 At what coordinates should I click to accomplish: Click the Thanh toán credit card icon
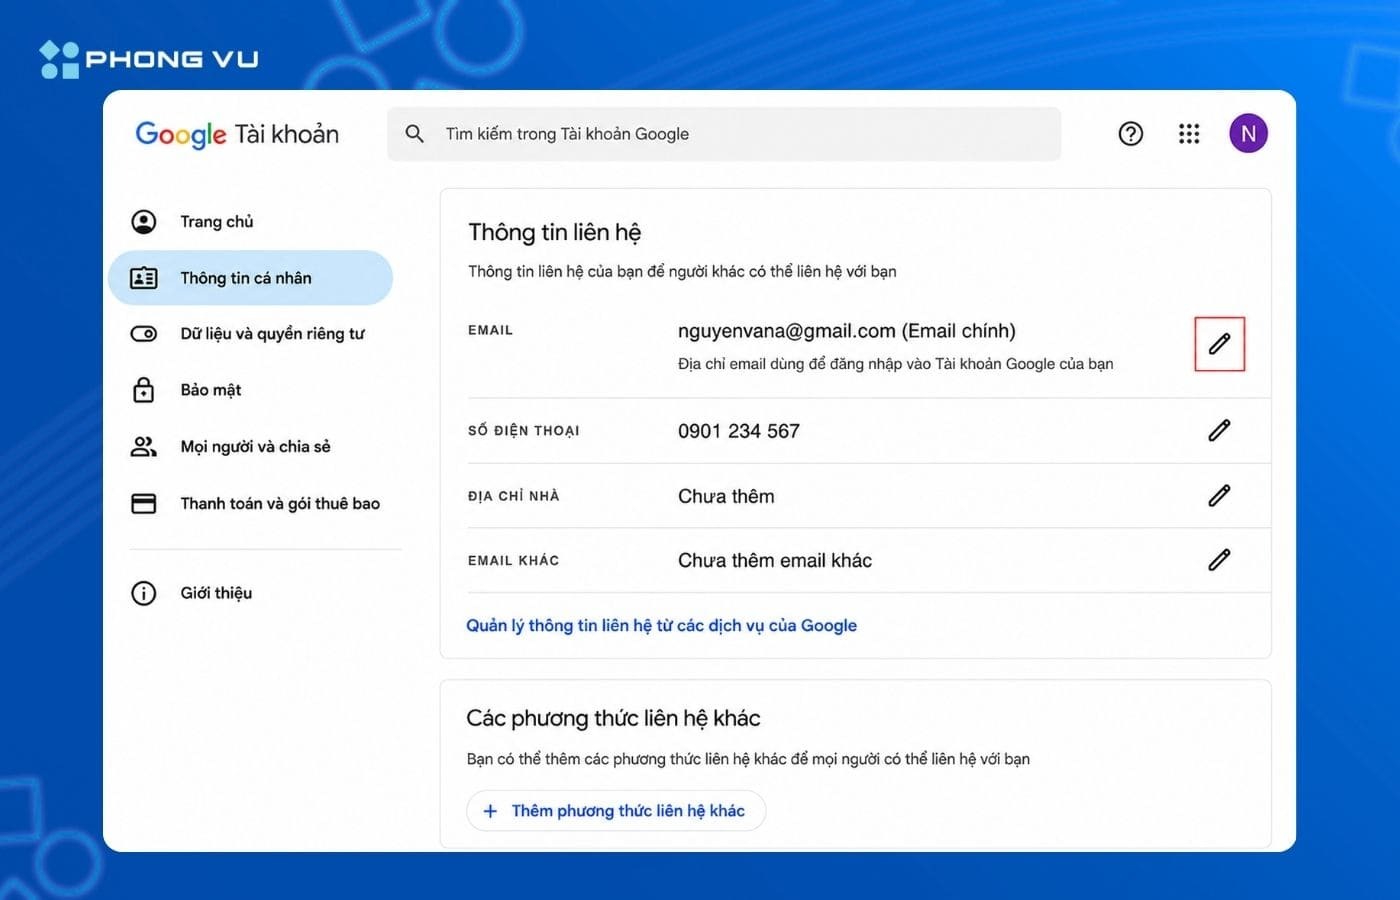144,503
